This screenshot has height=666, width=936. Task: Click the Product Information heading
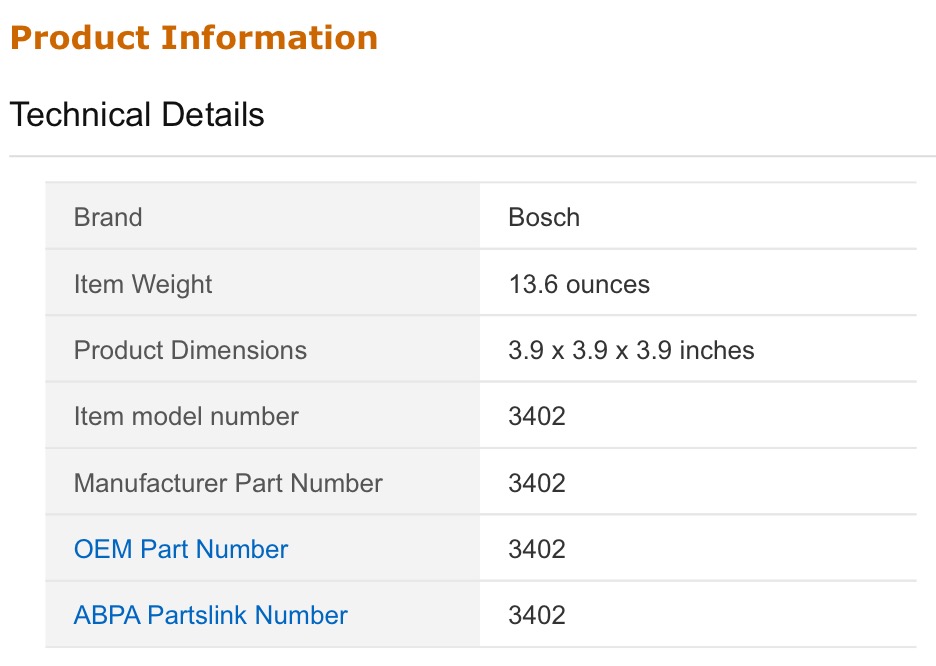point(194,38)
